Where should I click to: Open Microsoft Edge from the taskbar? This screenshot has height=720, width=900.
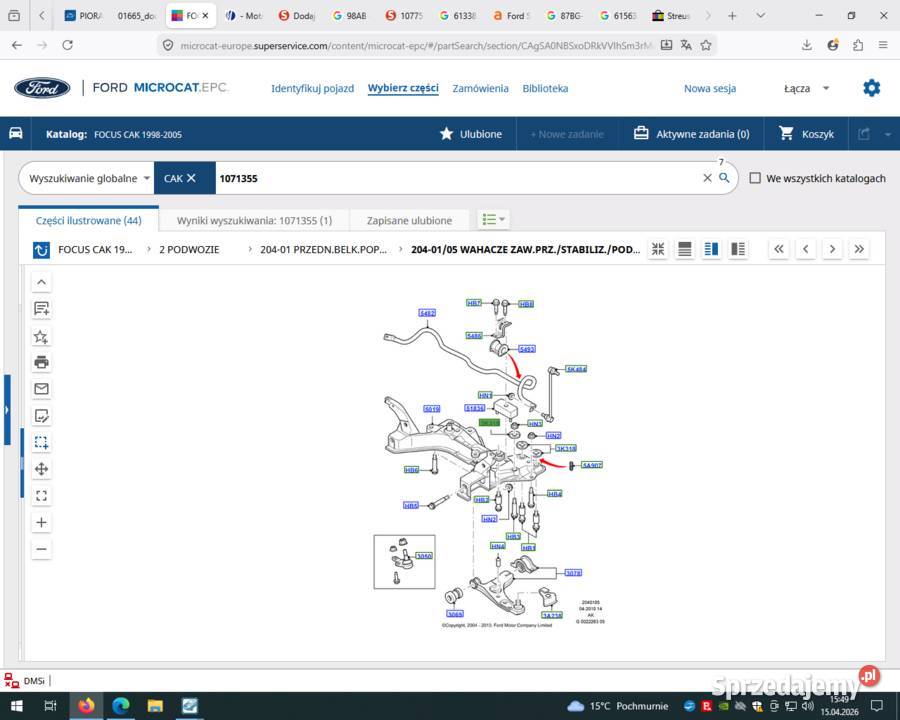[x=121, y=706]
